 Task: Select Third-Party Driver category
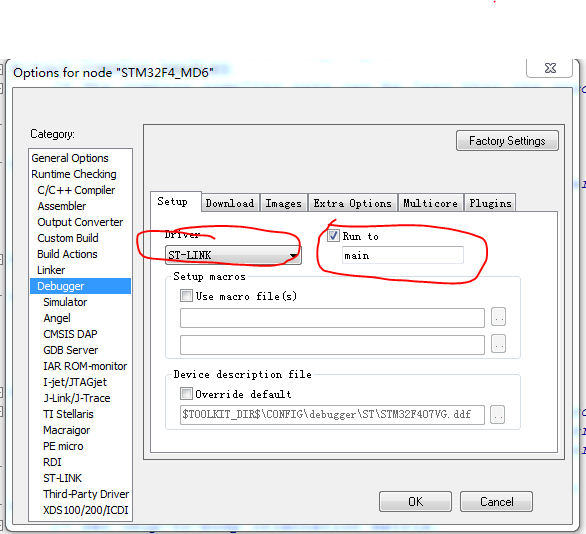[x=86, y=494]
